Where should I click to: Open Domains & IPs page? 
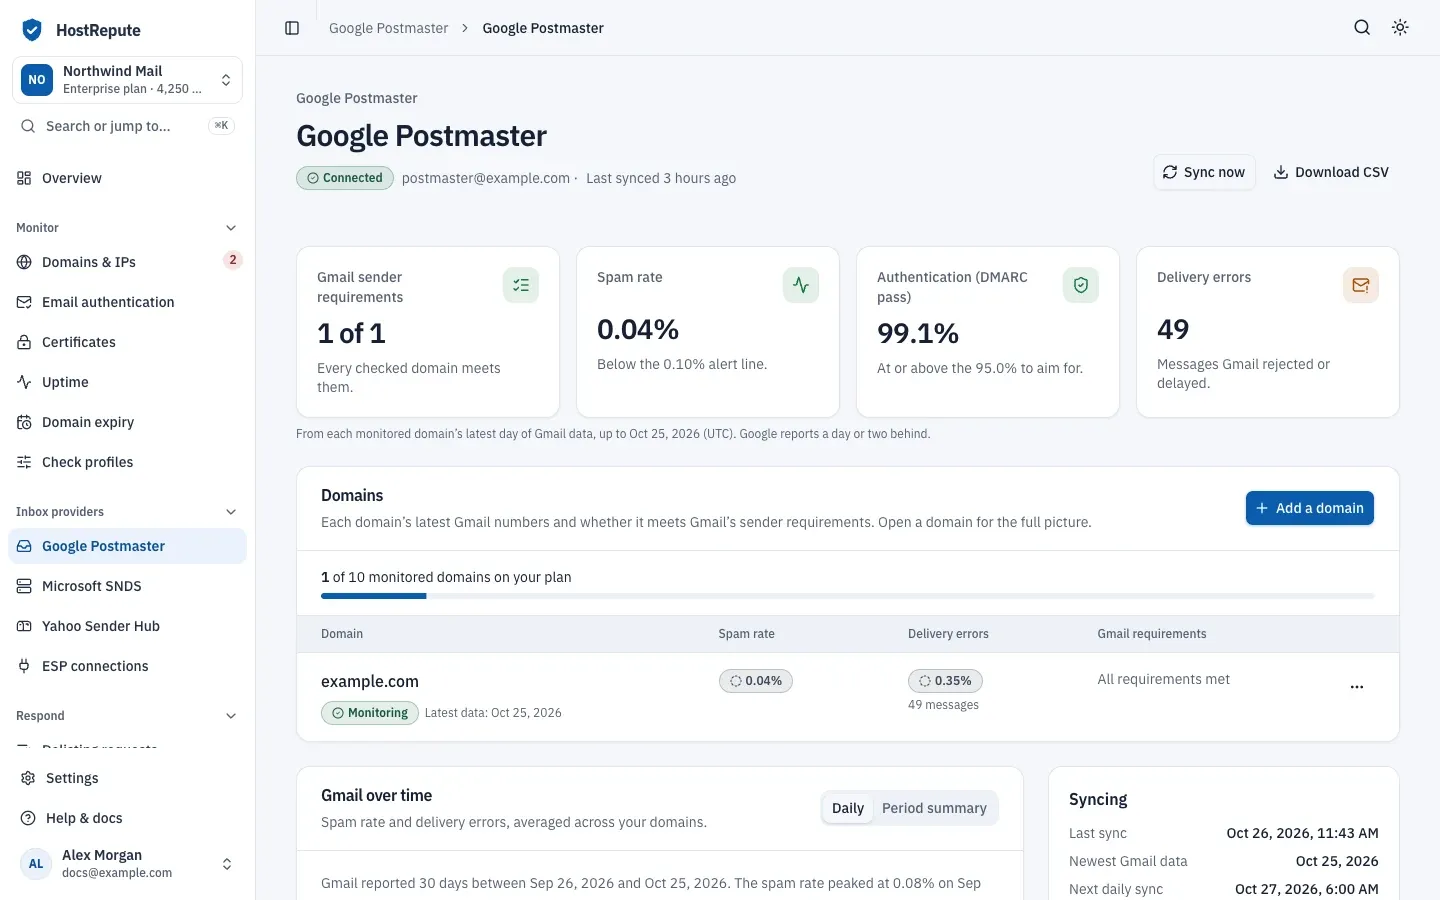[x=127, y=262]
